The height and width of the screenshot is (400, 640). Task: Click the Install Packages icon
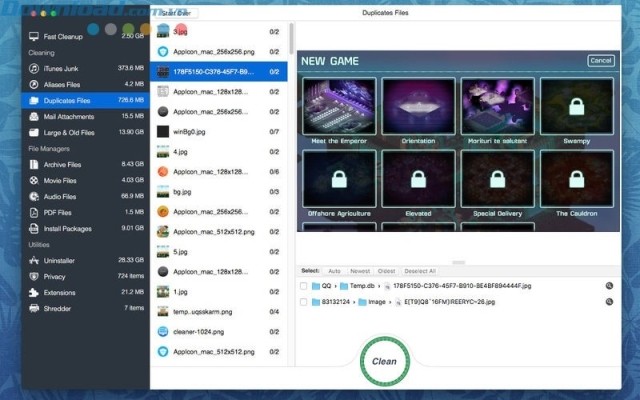tap(34, 229)
